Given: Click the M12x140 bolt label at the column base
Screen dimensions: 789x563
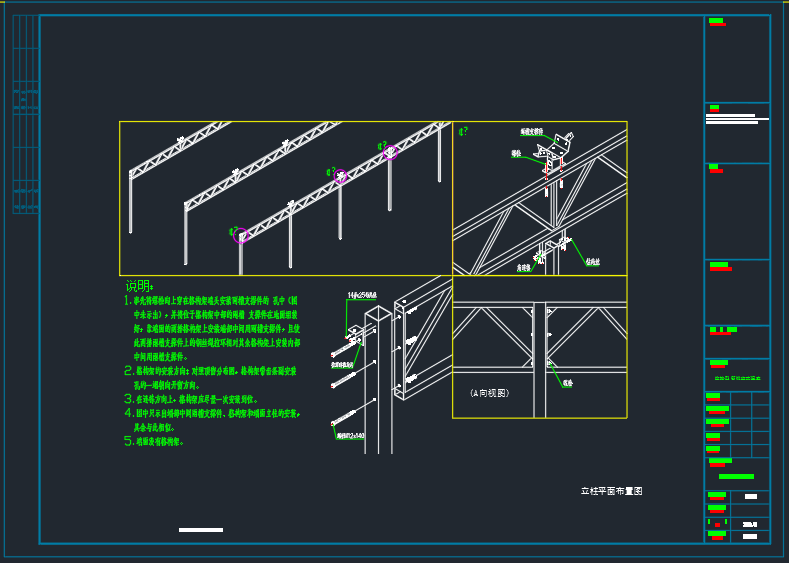Looking at the screenshot, I should coord(351,436).
